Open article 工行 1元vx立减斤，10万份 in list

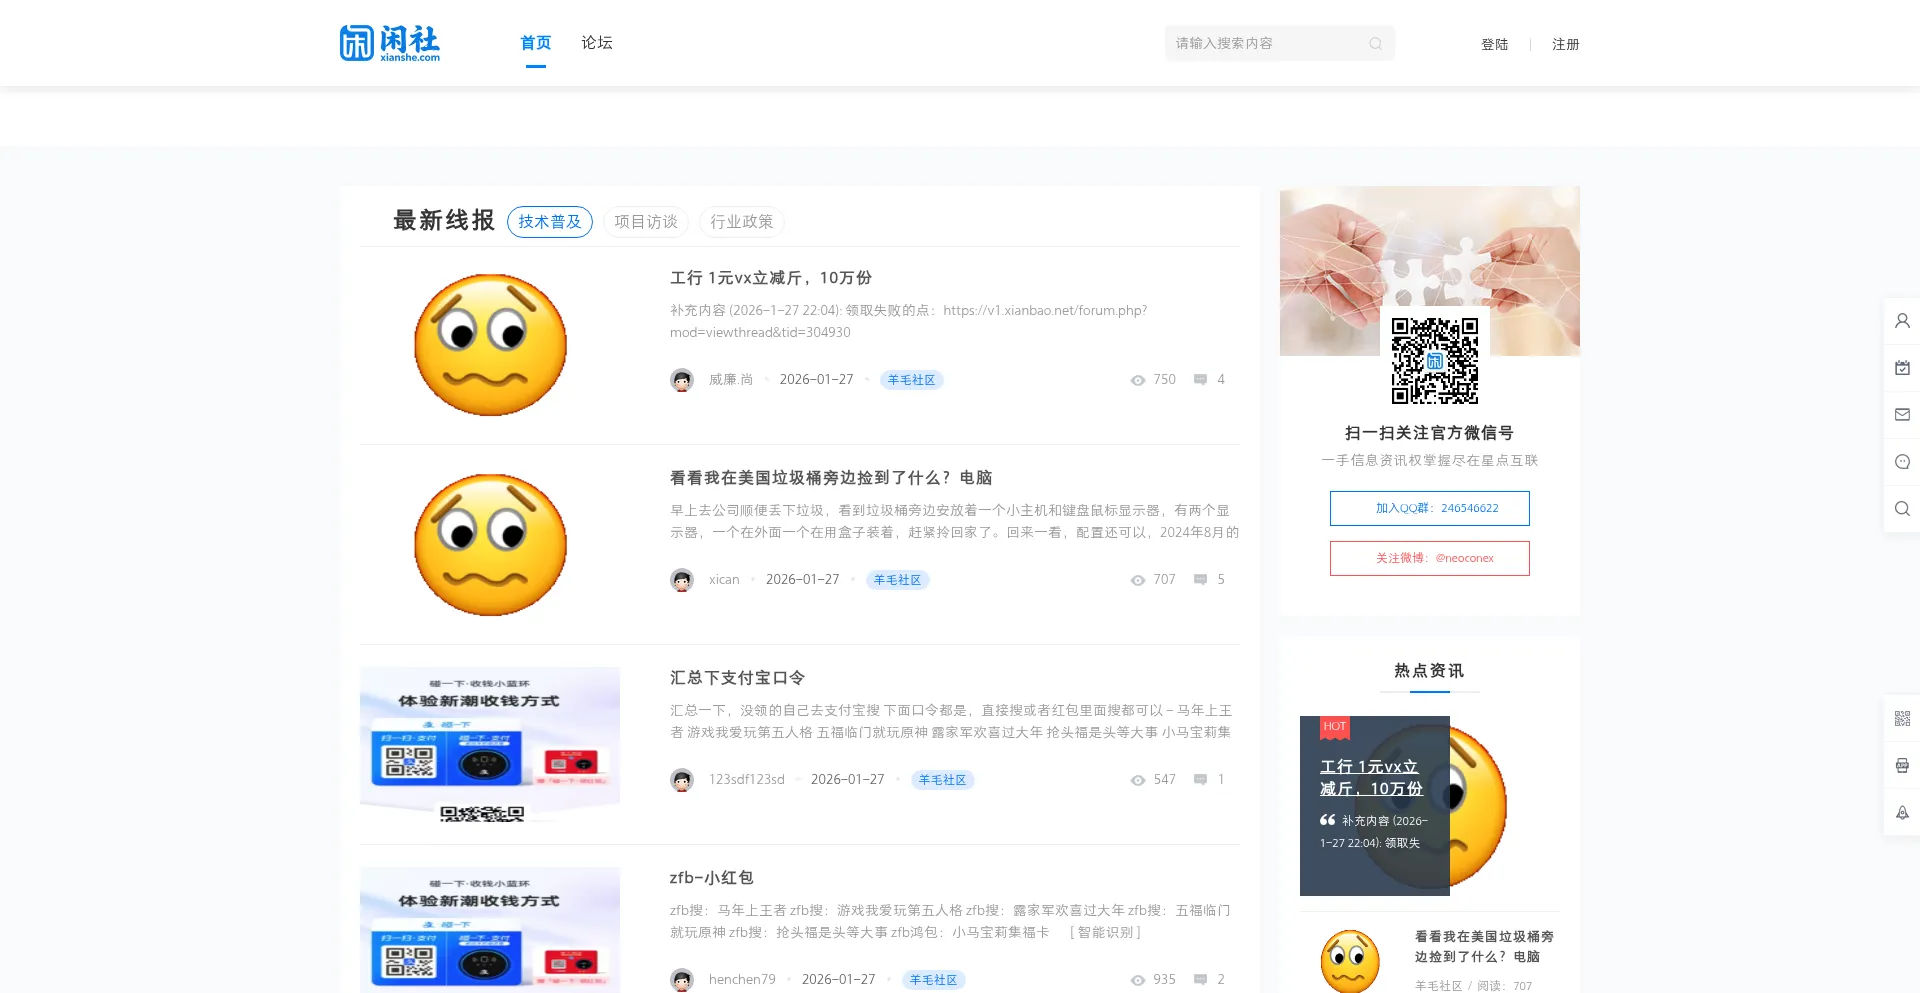[771, 278]
